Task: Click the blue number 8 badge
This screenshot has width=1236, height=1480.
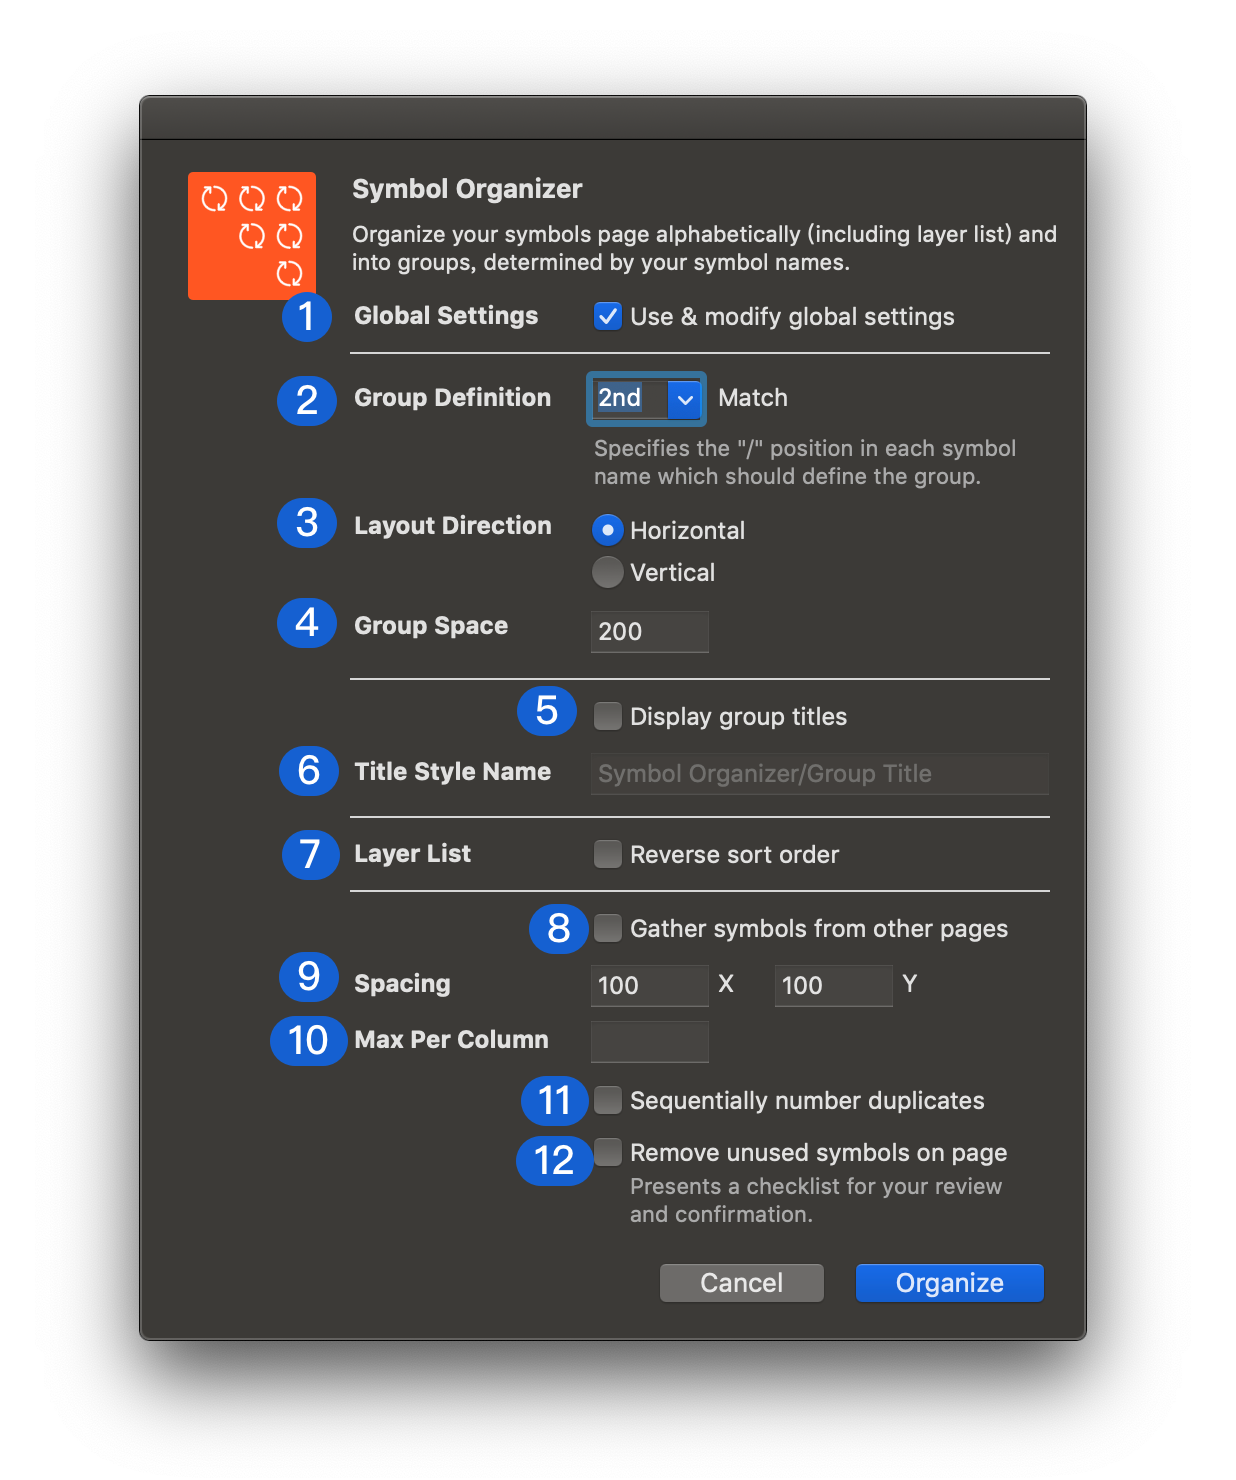Action: [558, 929]
